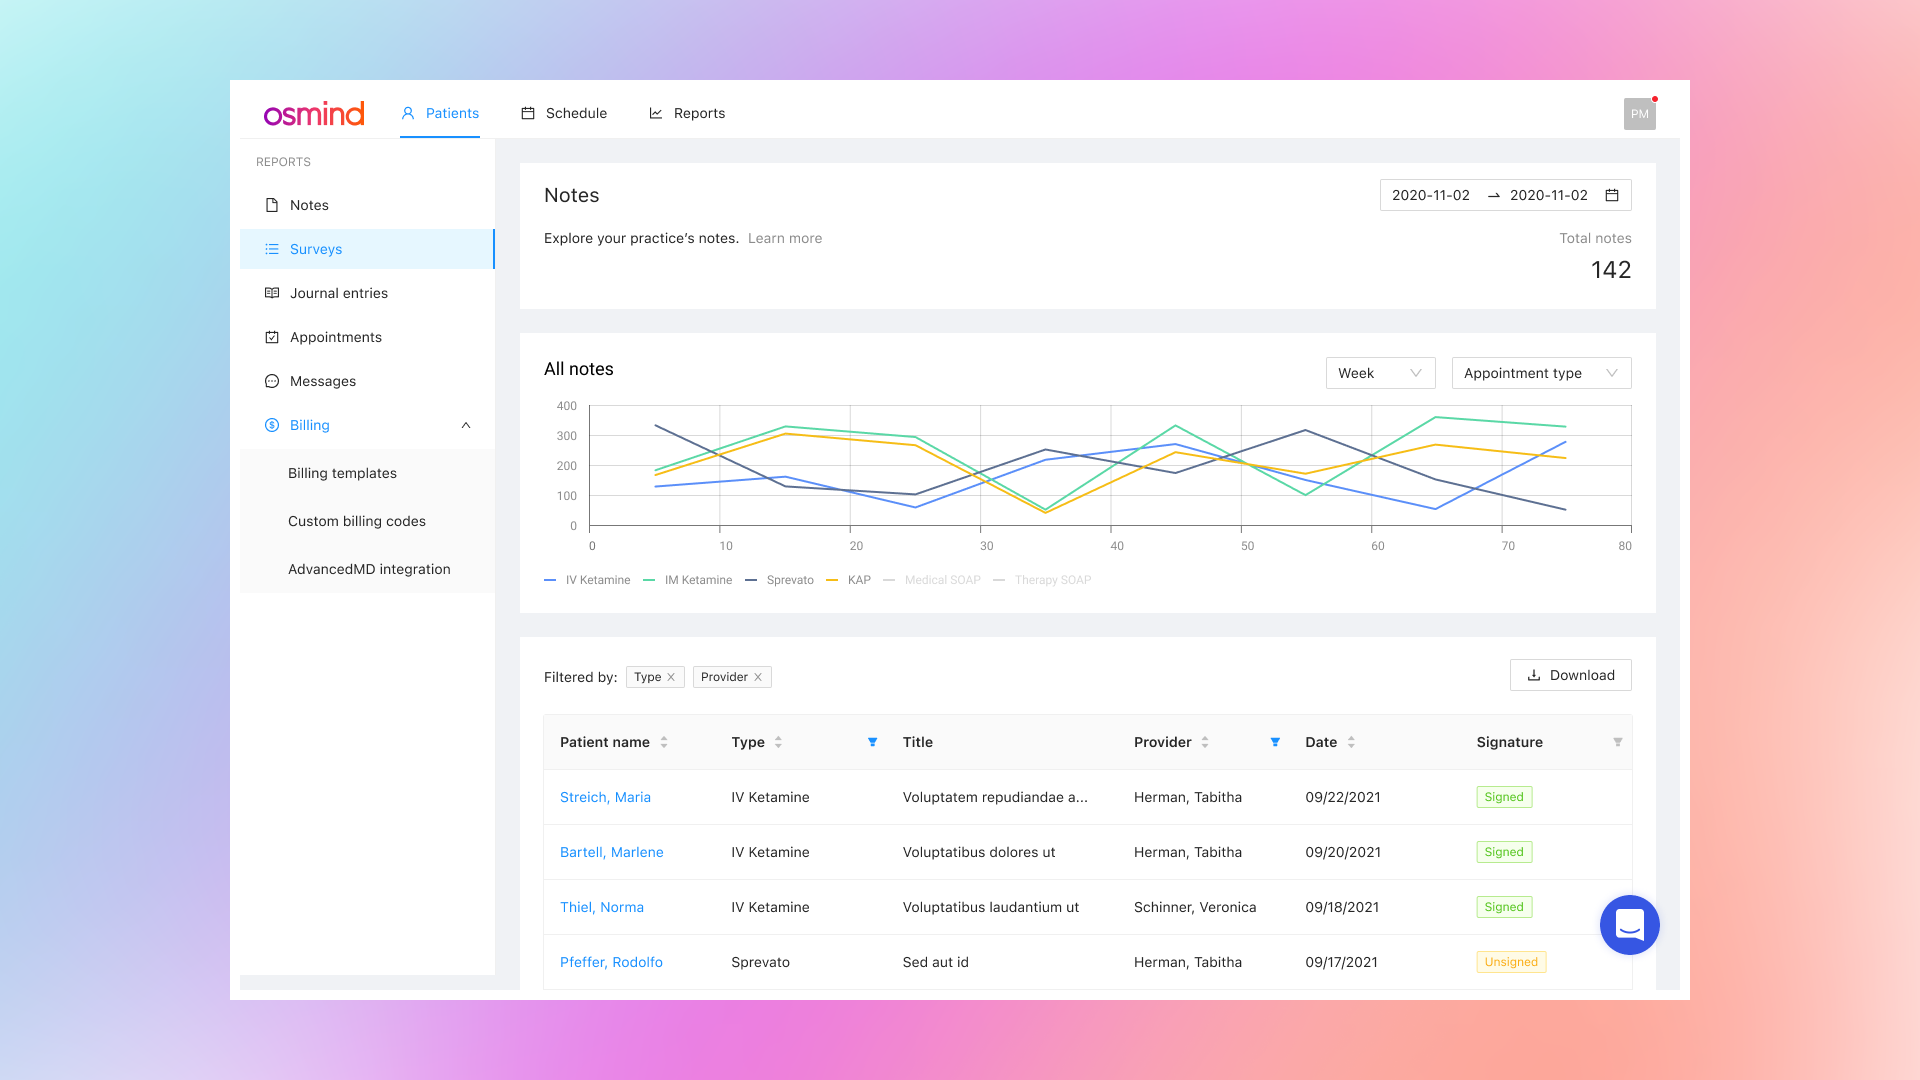Screen dimensions: 1920x1080
Task: Open the date range calendar icon
Action: pyautogui.click(x=1612, y=195)
